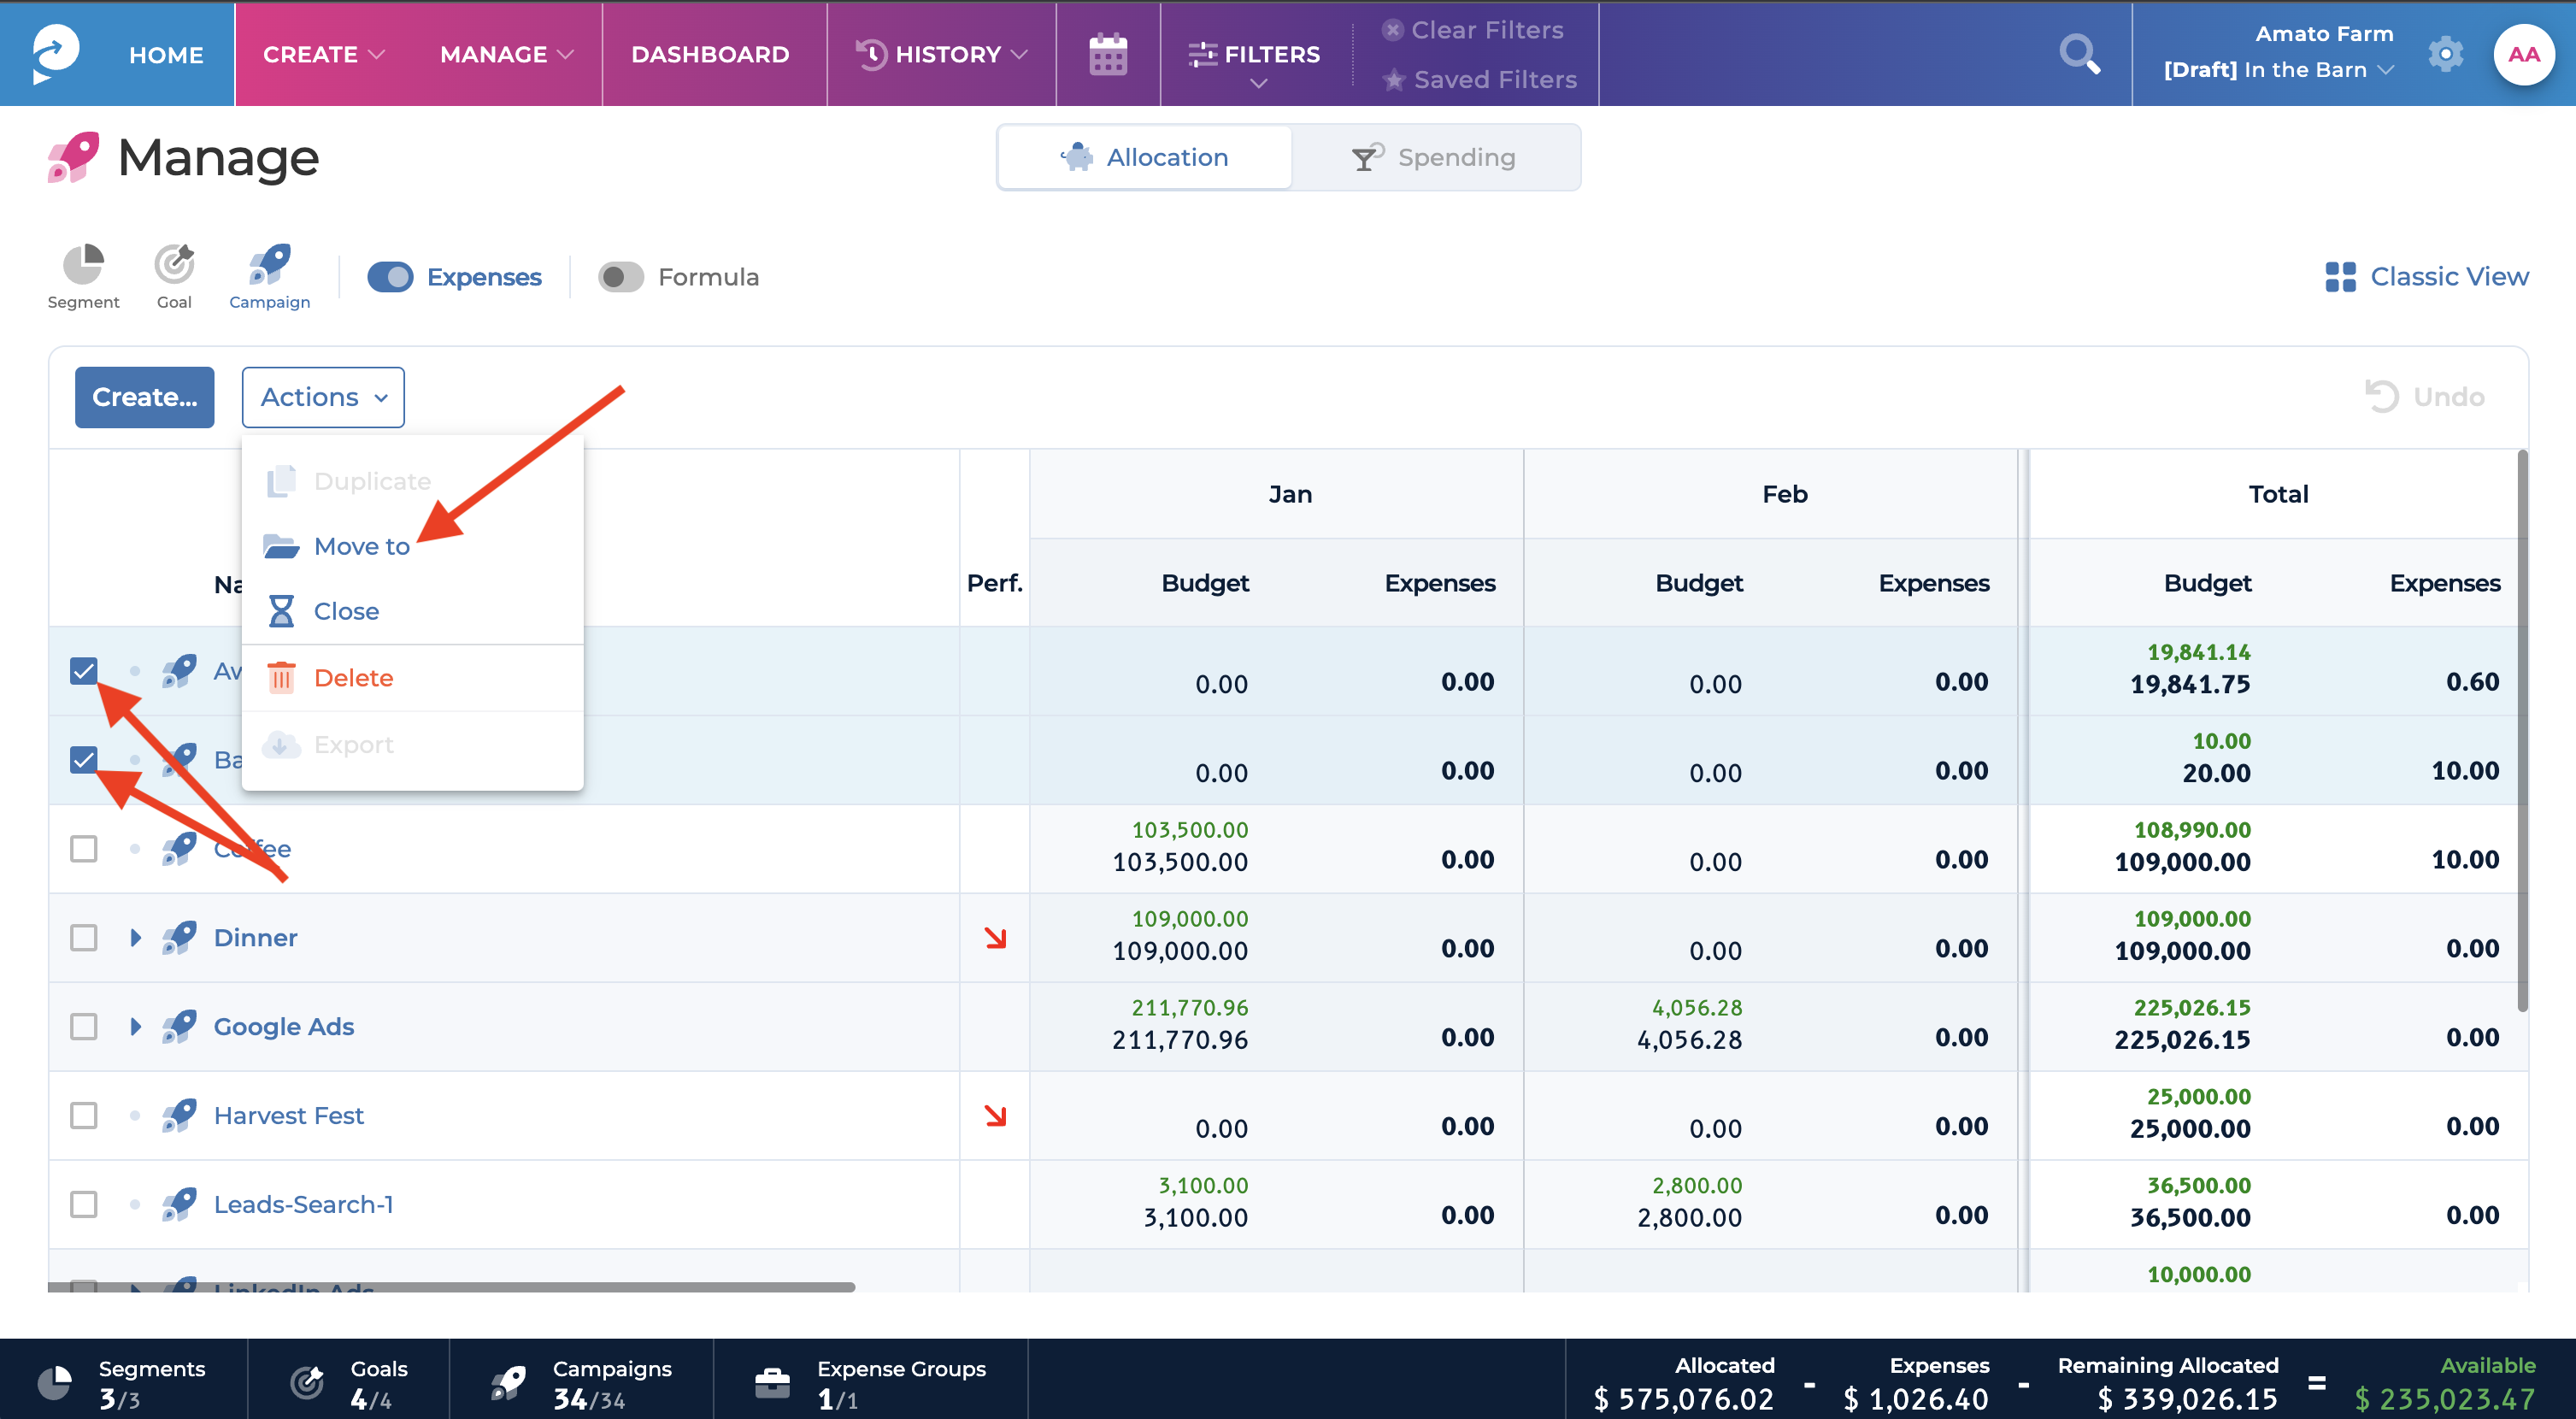The image size is (2576, 1419).
Task: Click the rocket icon for Leads-Search-1
Action: pyautogui.click(x=179, y=1205)
